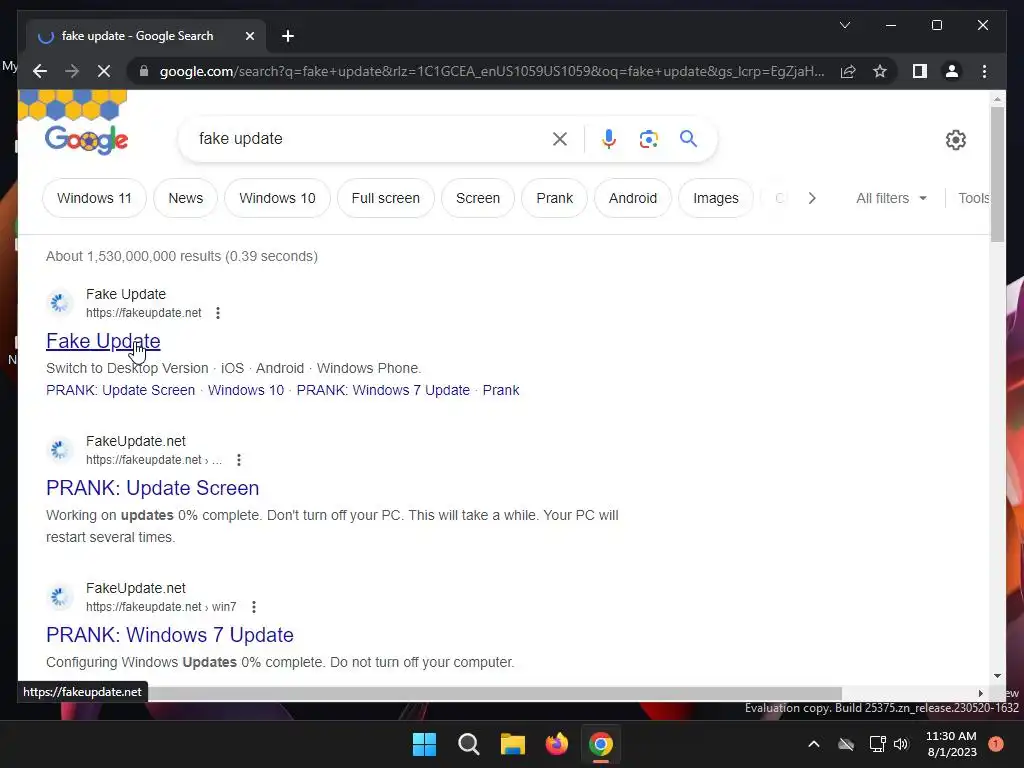Screen dimensions: 1024x768
Task: Open Chrome three-dot menu
Action: point(984,71)
